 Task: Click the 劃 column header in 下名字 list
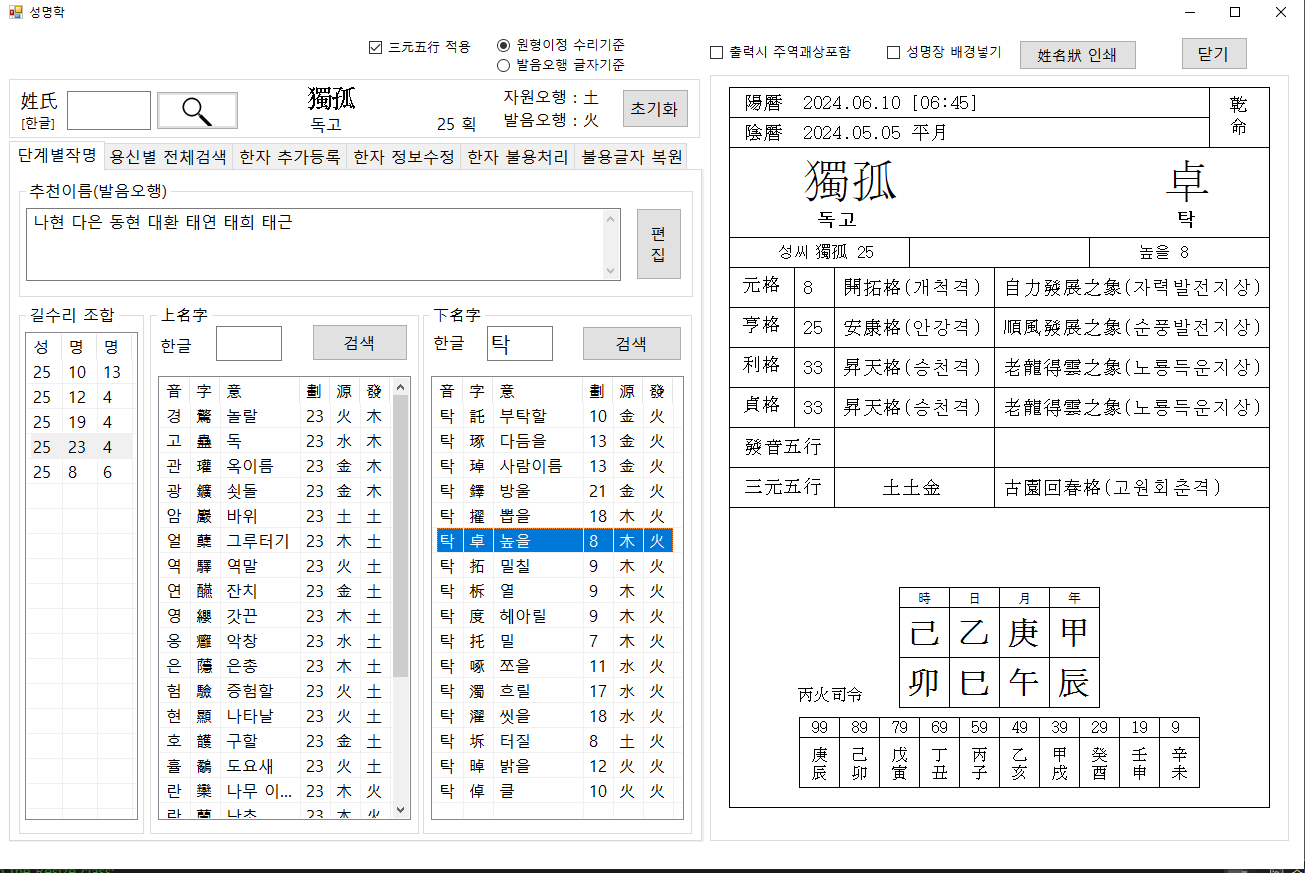click(597, 391)
